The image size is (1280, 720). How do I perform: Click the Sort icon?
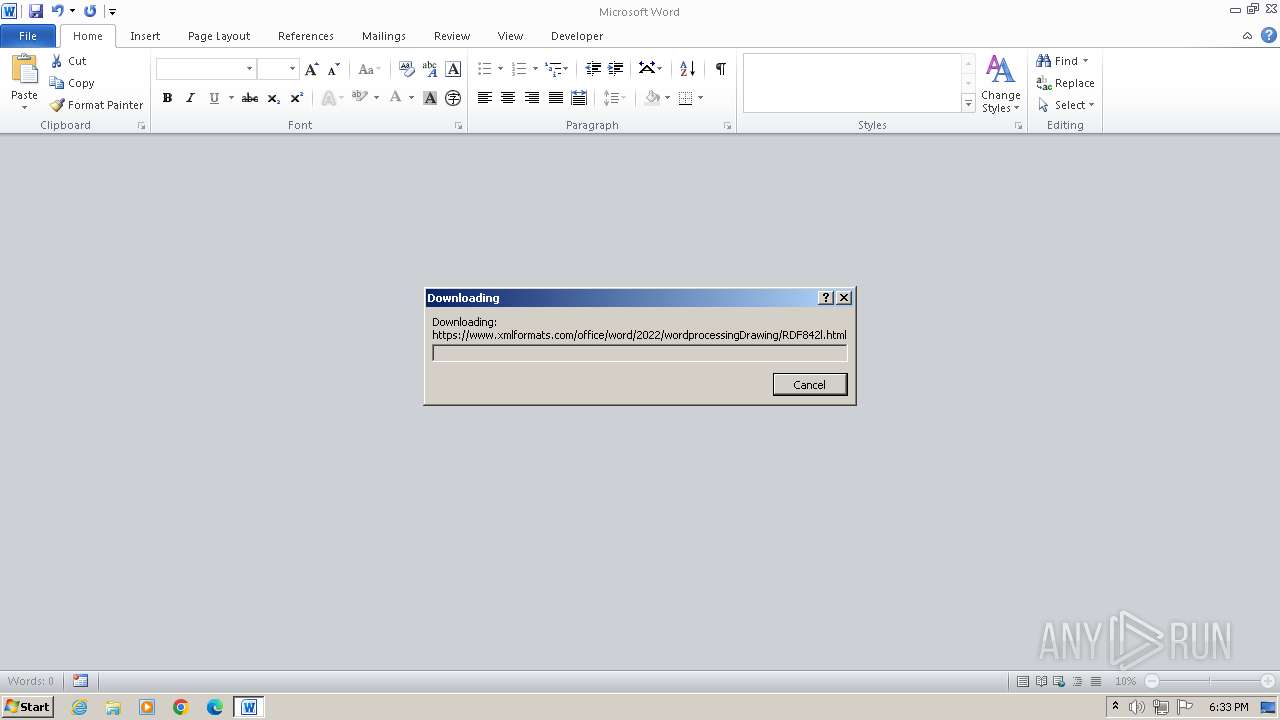pyautogui.click(x=687, y=69)
